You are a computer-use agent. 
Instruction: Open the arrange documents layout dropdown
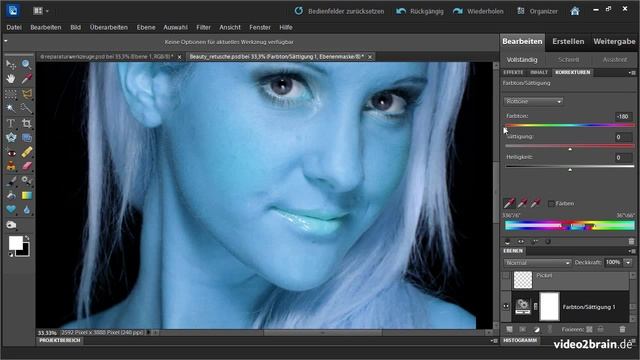[40, 11]
